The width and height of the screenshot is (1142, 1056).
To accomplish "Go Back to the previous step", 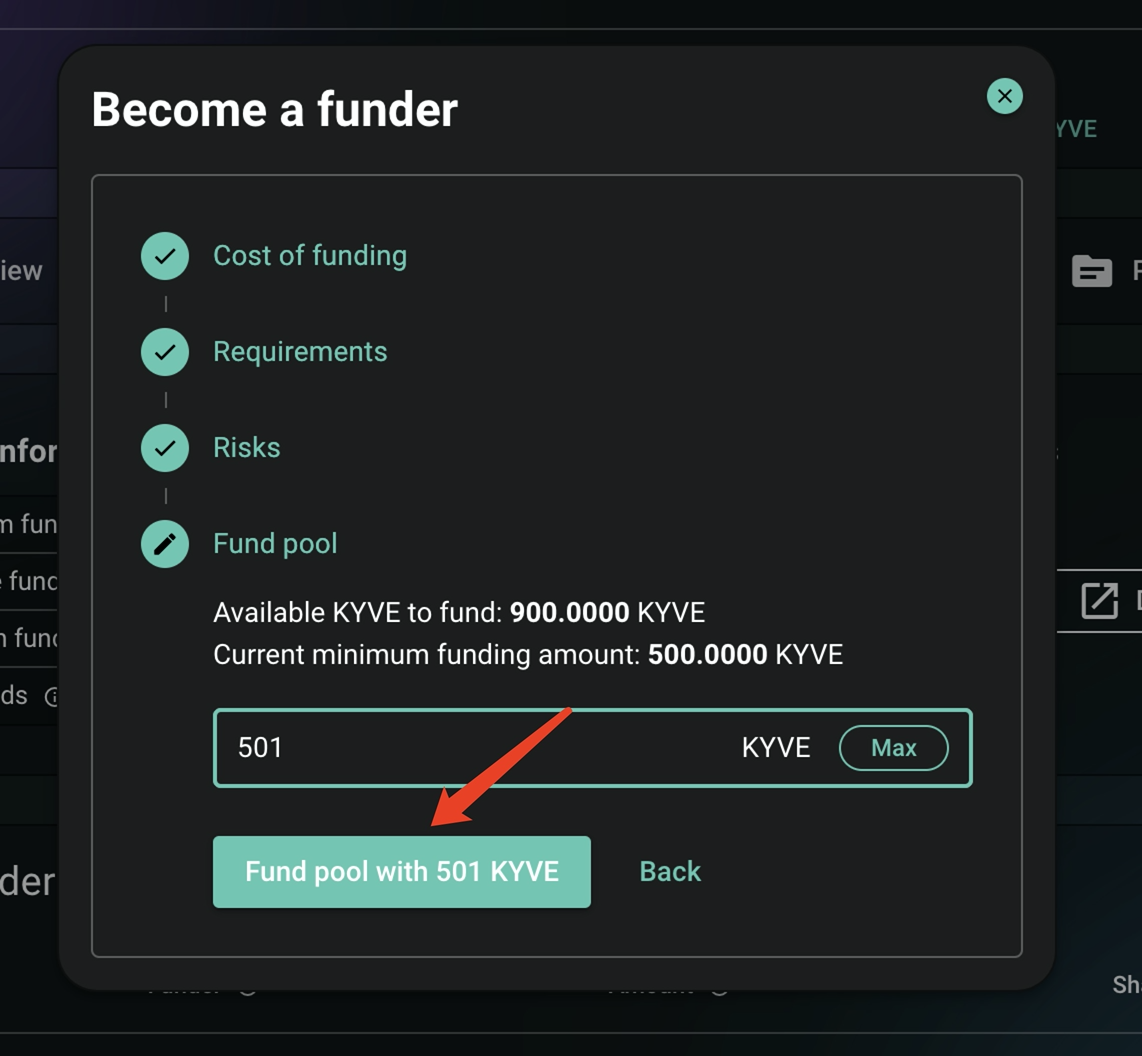I will (670, 872).
